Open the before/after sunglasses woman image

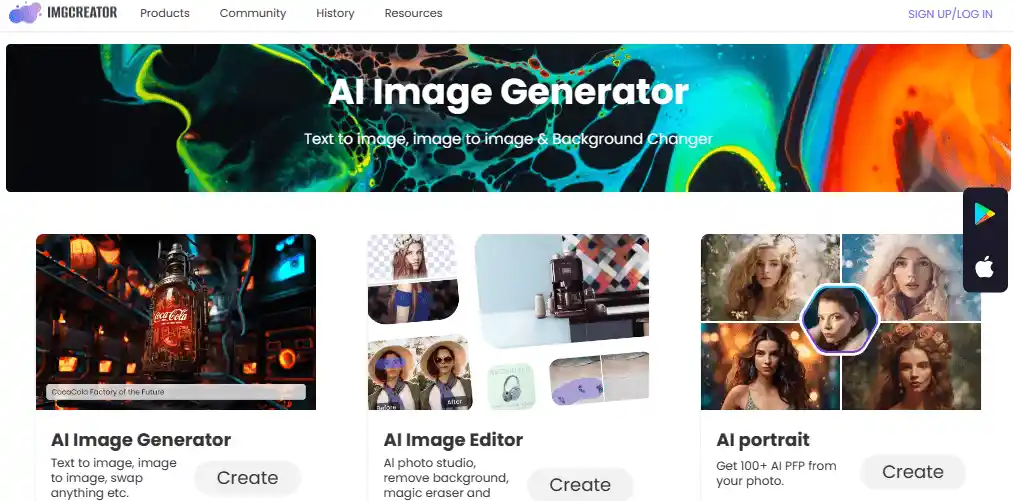420,373
